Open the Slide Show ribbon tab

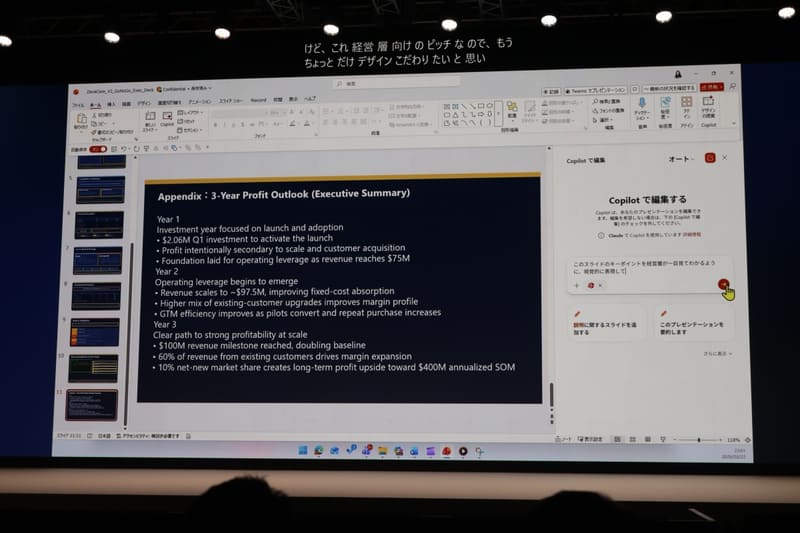tap(231, 101)
